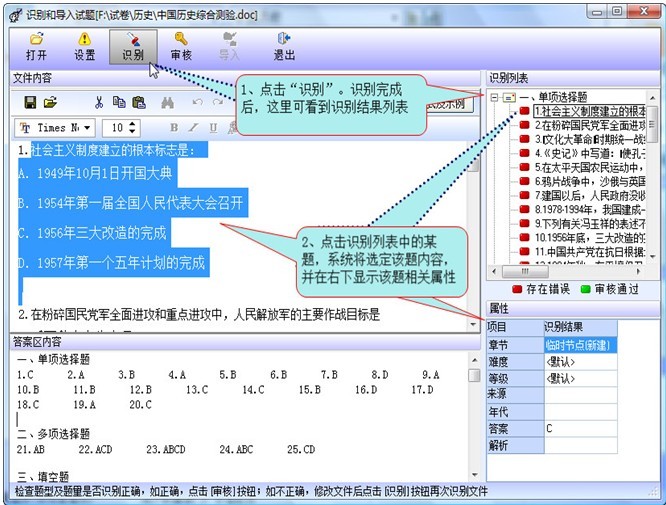Viewport: 666px width, 505px height.
Task: Click the 退出 (Exit) toolbar icon
Action: [284, 45]
